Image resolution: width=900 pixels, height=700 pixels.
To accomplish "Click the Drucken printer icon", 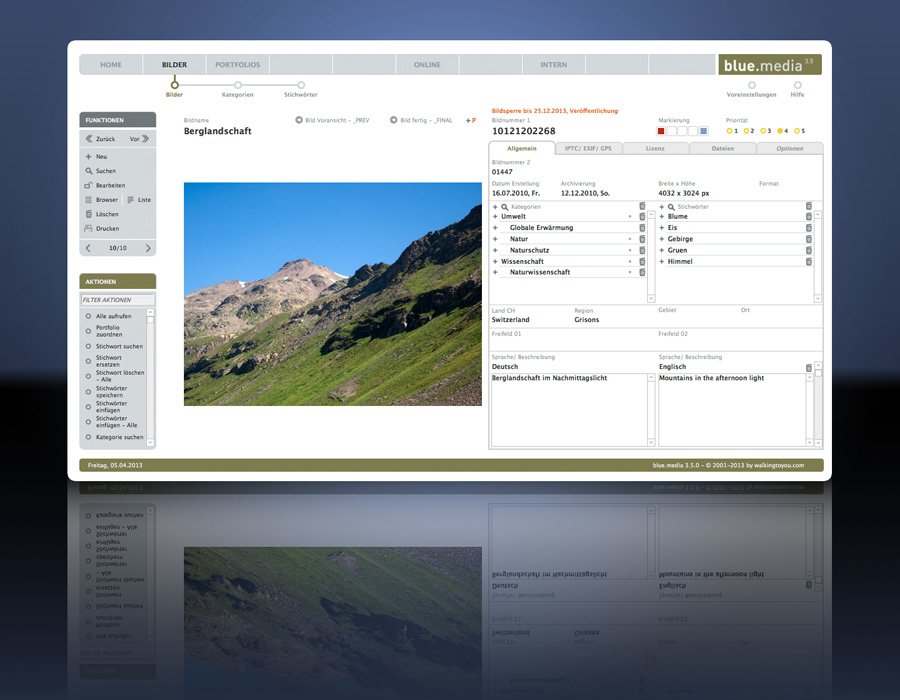I will [x=88, y=228].
